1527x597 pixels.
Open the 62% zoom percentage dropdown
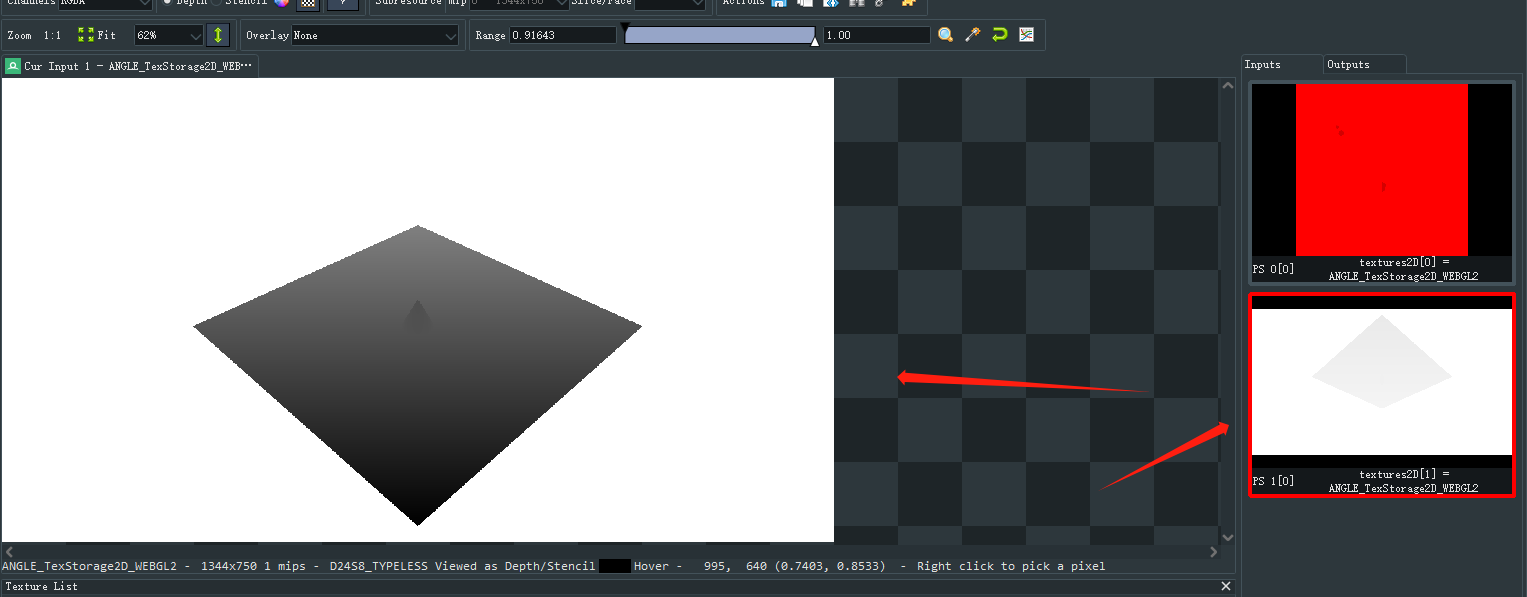(169, 35)
